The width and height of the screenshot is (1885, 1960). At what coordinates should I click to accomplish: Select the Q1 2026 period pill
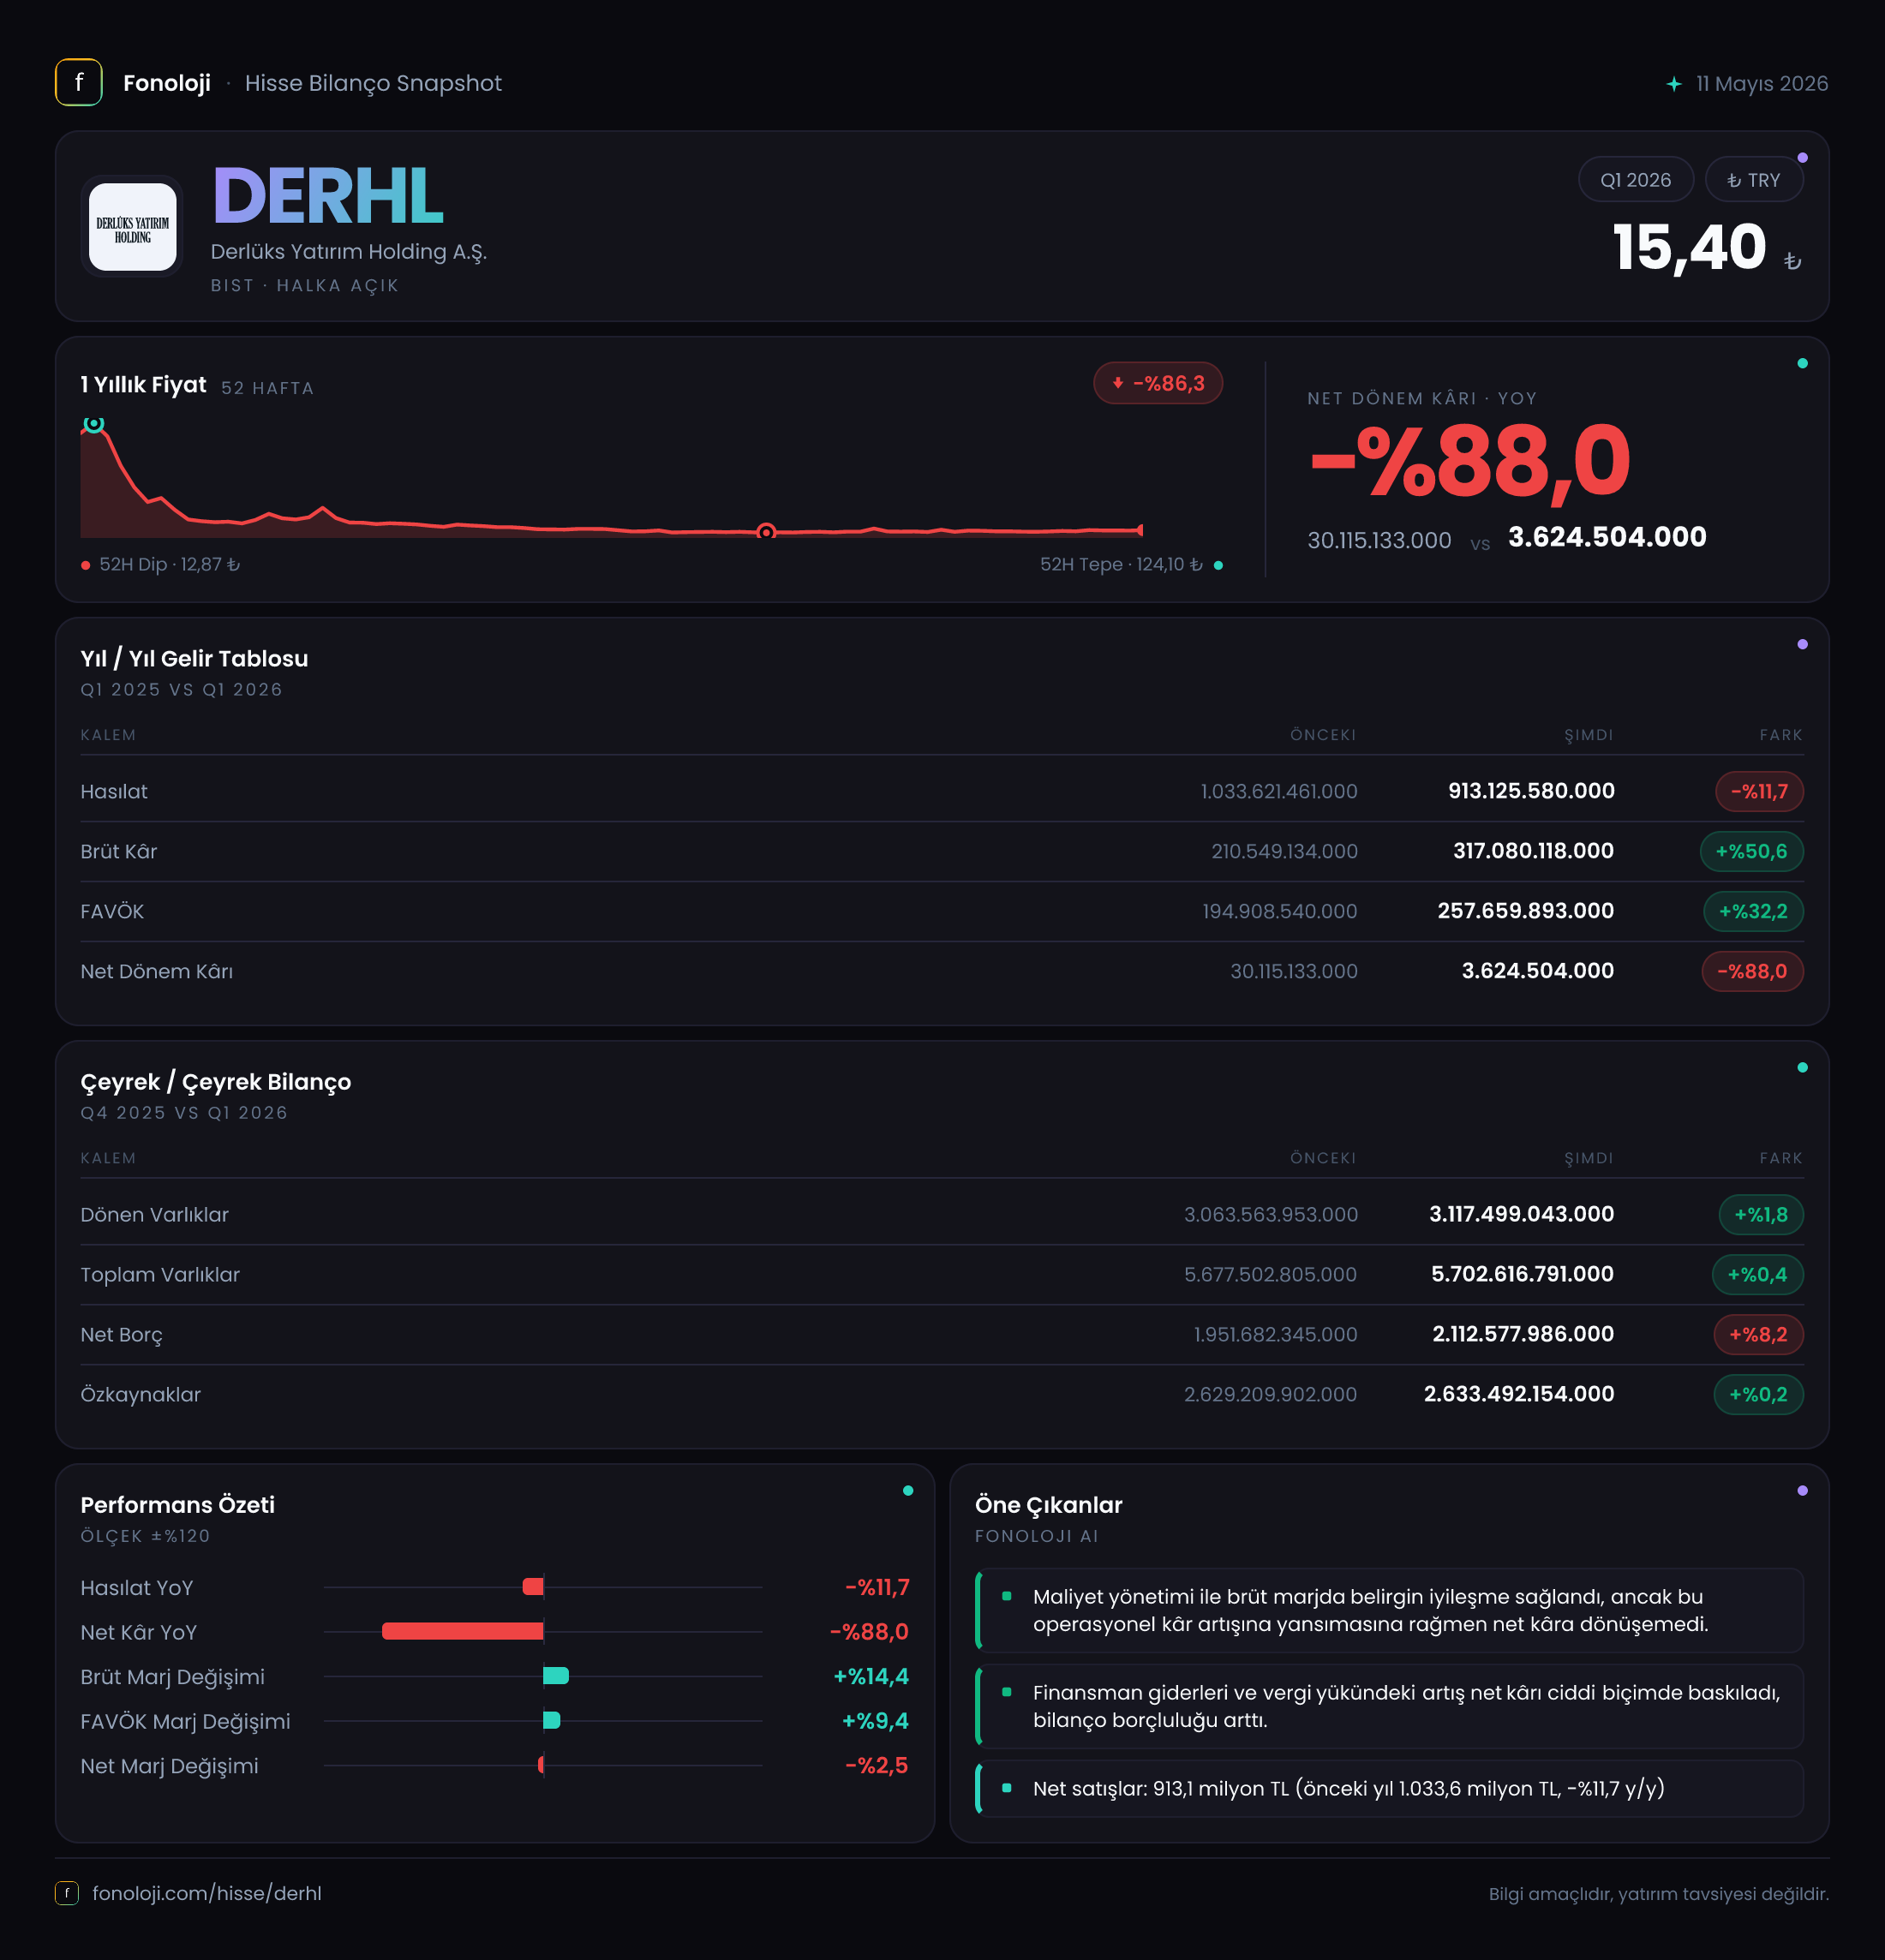pos(1636,180)
